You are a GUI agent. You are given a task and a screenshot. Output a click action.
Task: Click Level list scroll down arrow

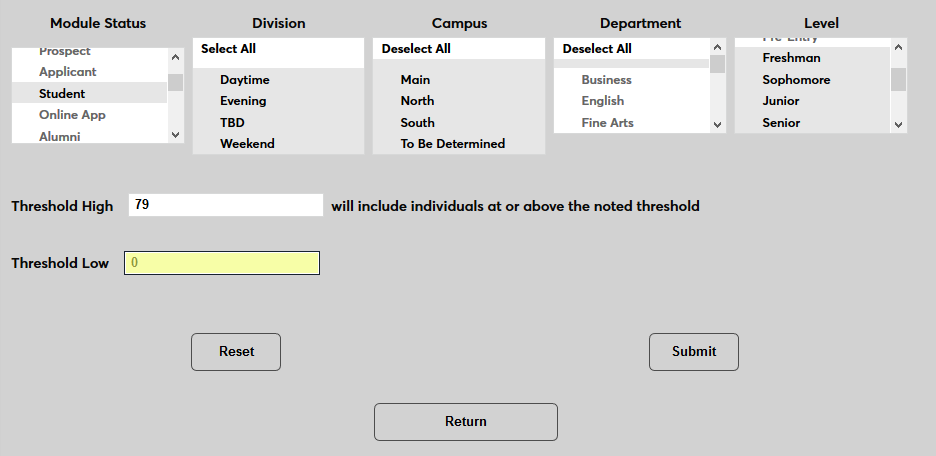[898, 125]
